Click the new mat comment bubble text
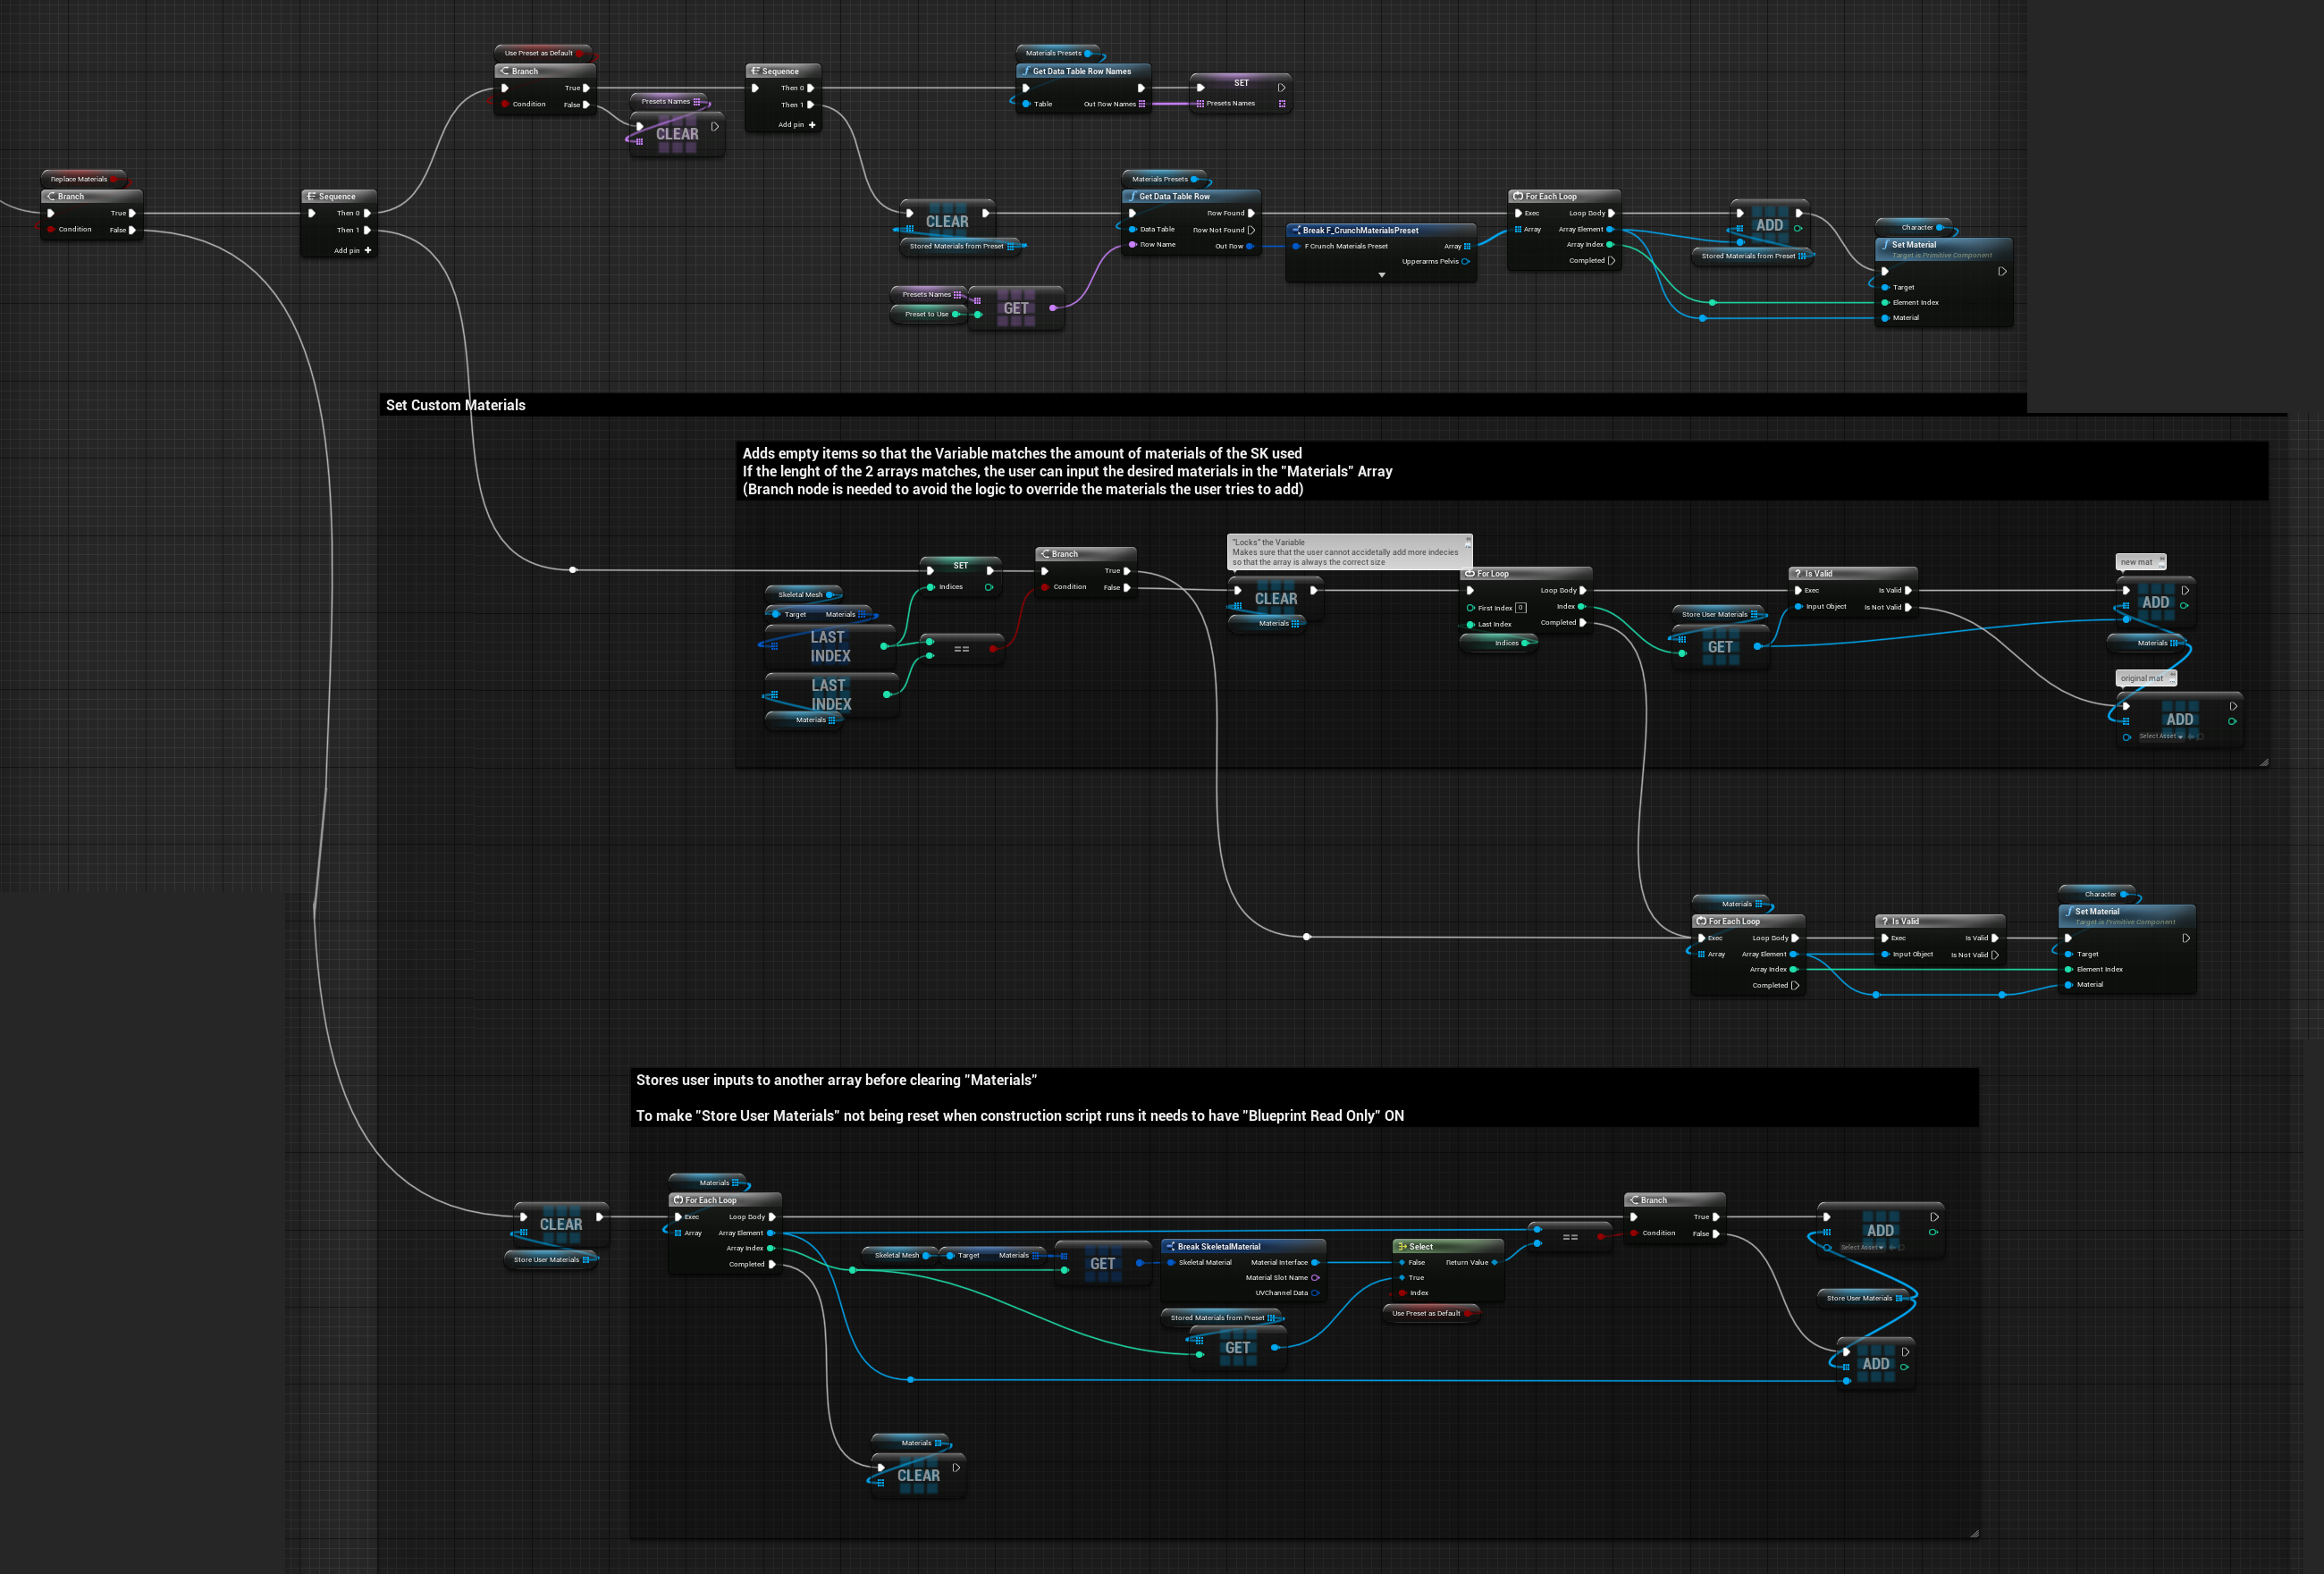2324x1574 pixels. [2137, 562]
